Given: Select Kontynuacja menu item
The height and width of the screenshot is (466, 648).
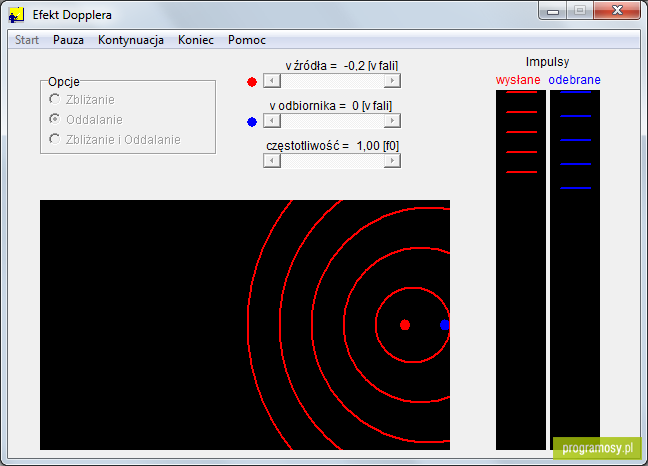Looking at the screenshot, I should click(x=131, y=40).
